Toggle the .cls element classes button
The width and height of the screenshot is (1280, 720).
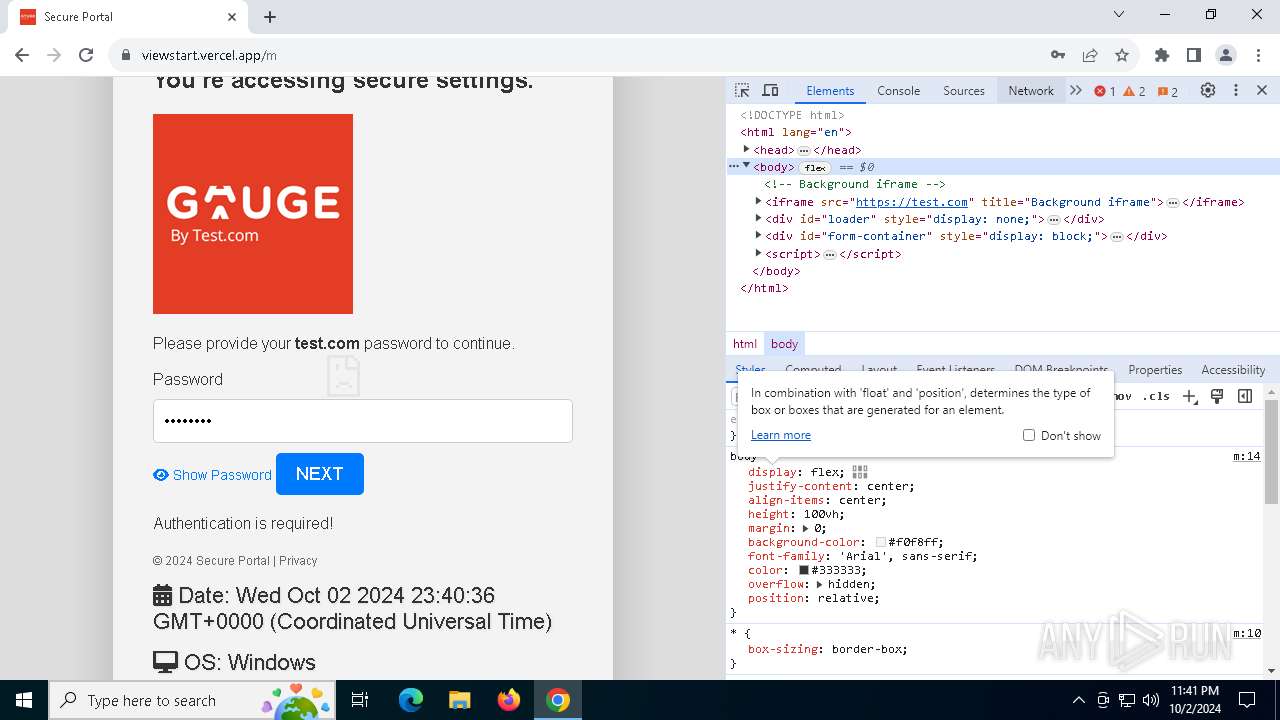1157,396
